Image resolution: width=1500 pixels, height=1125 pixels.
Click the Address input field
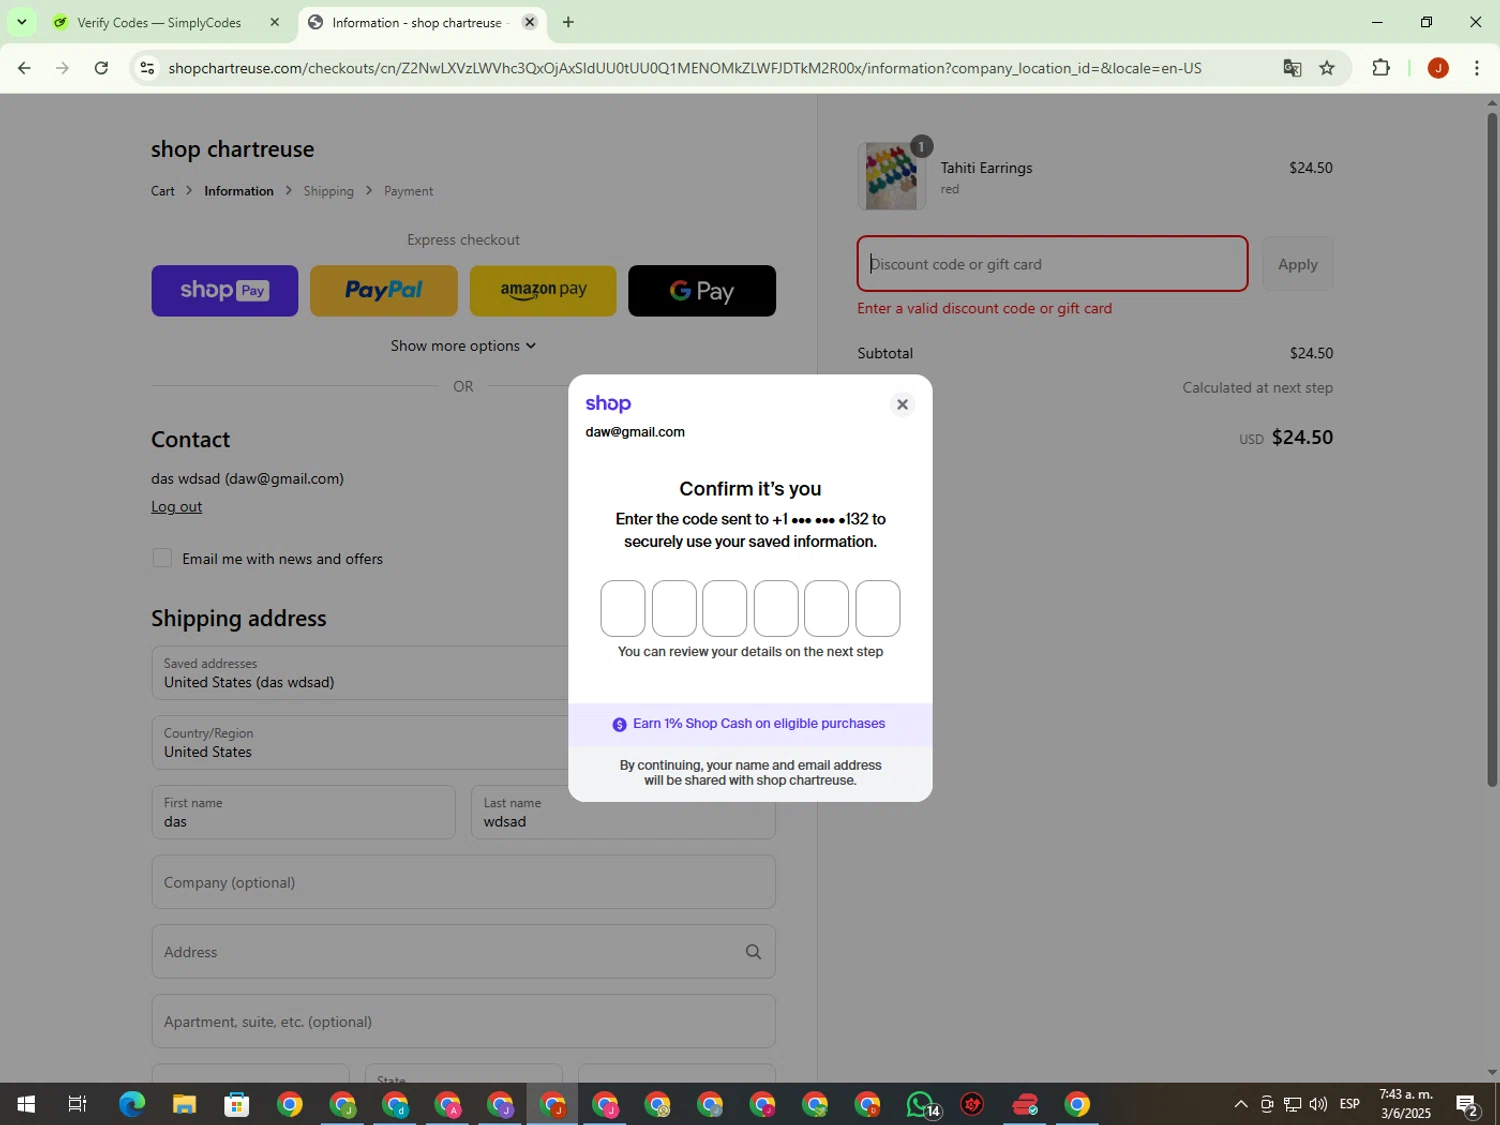click(x=463, y=952)
